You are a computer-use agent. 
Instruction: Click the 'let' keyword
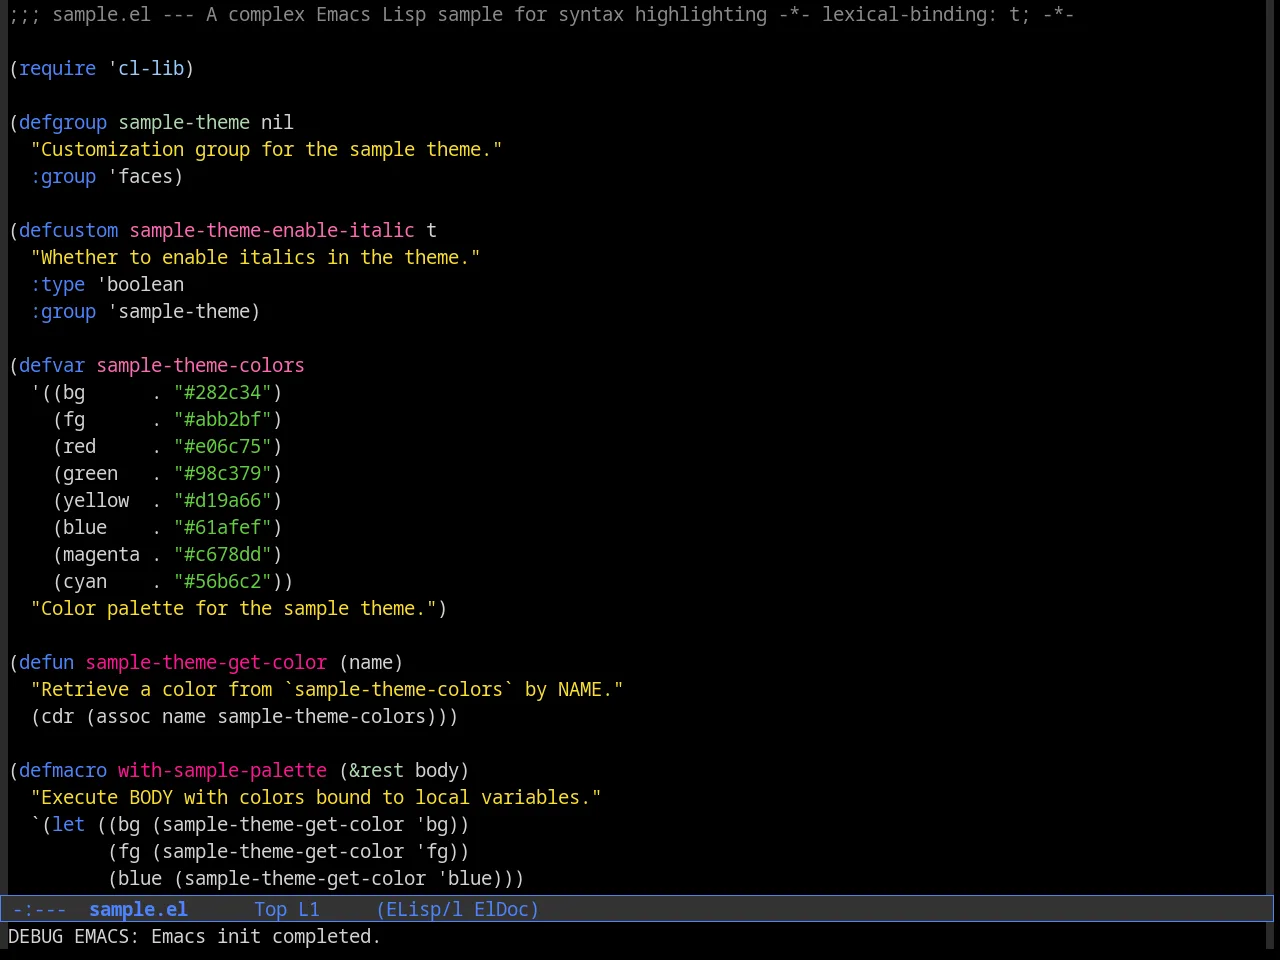coord(68,824)
